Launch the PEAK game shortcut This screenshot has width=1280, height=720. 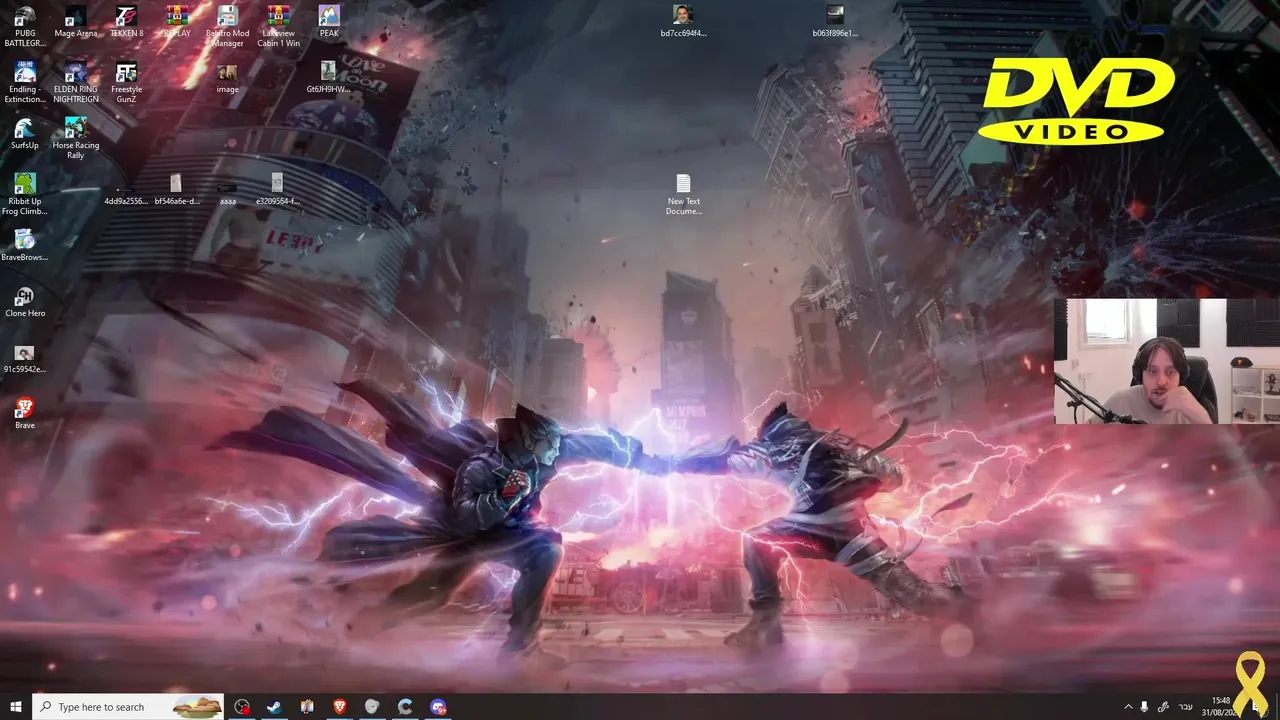329,22
